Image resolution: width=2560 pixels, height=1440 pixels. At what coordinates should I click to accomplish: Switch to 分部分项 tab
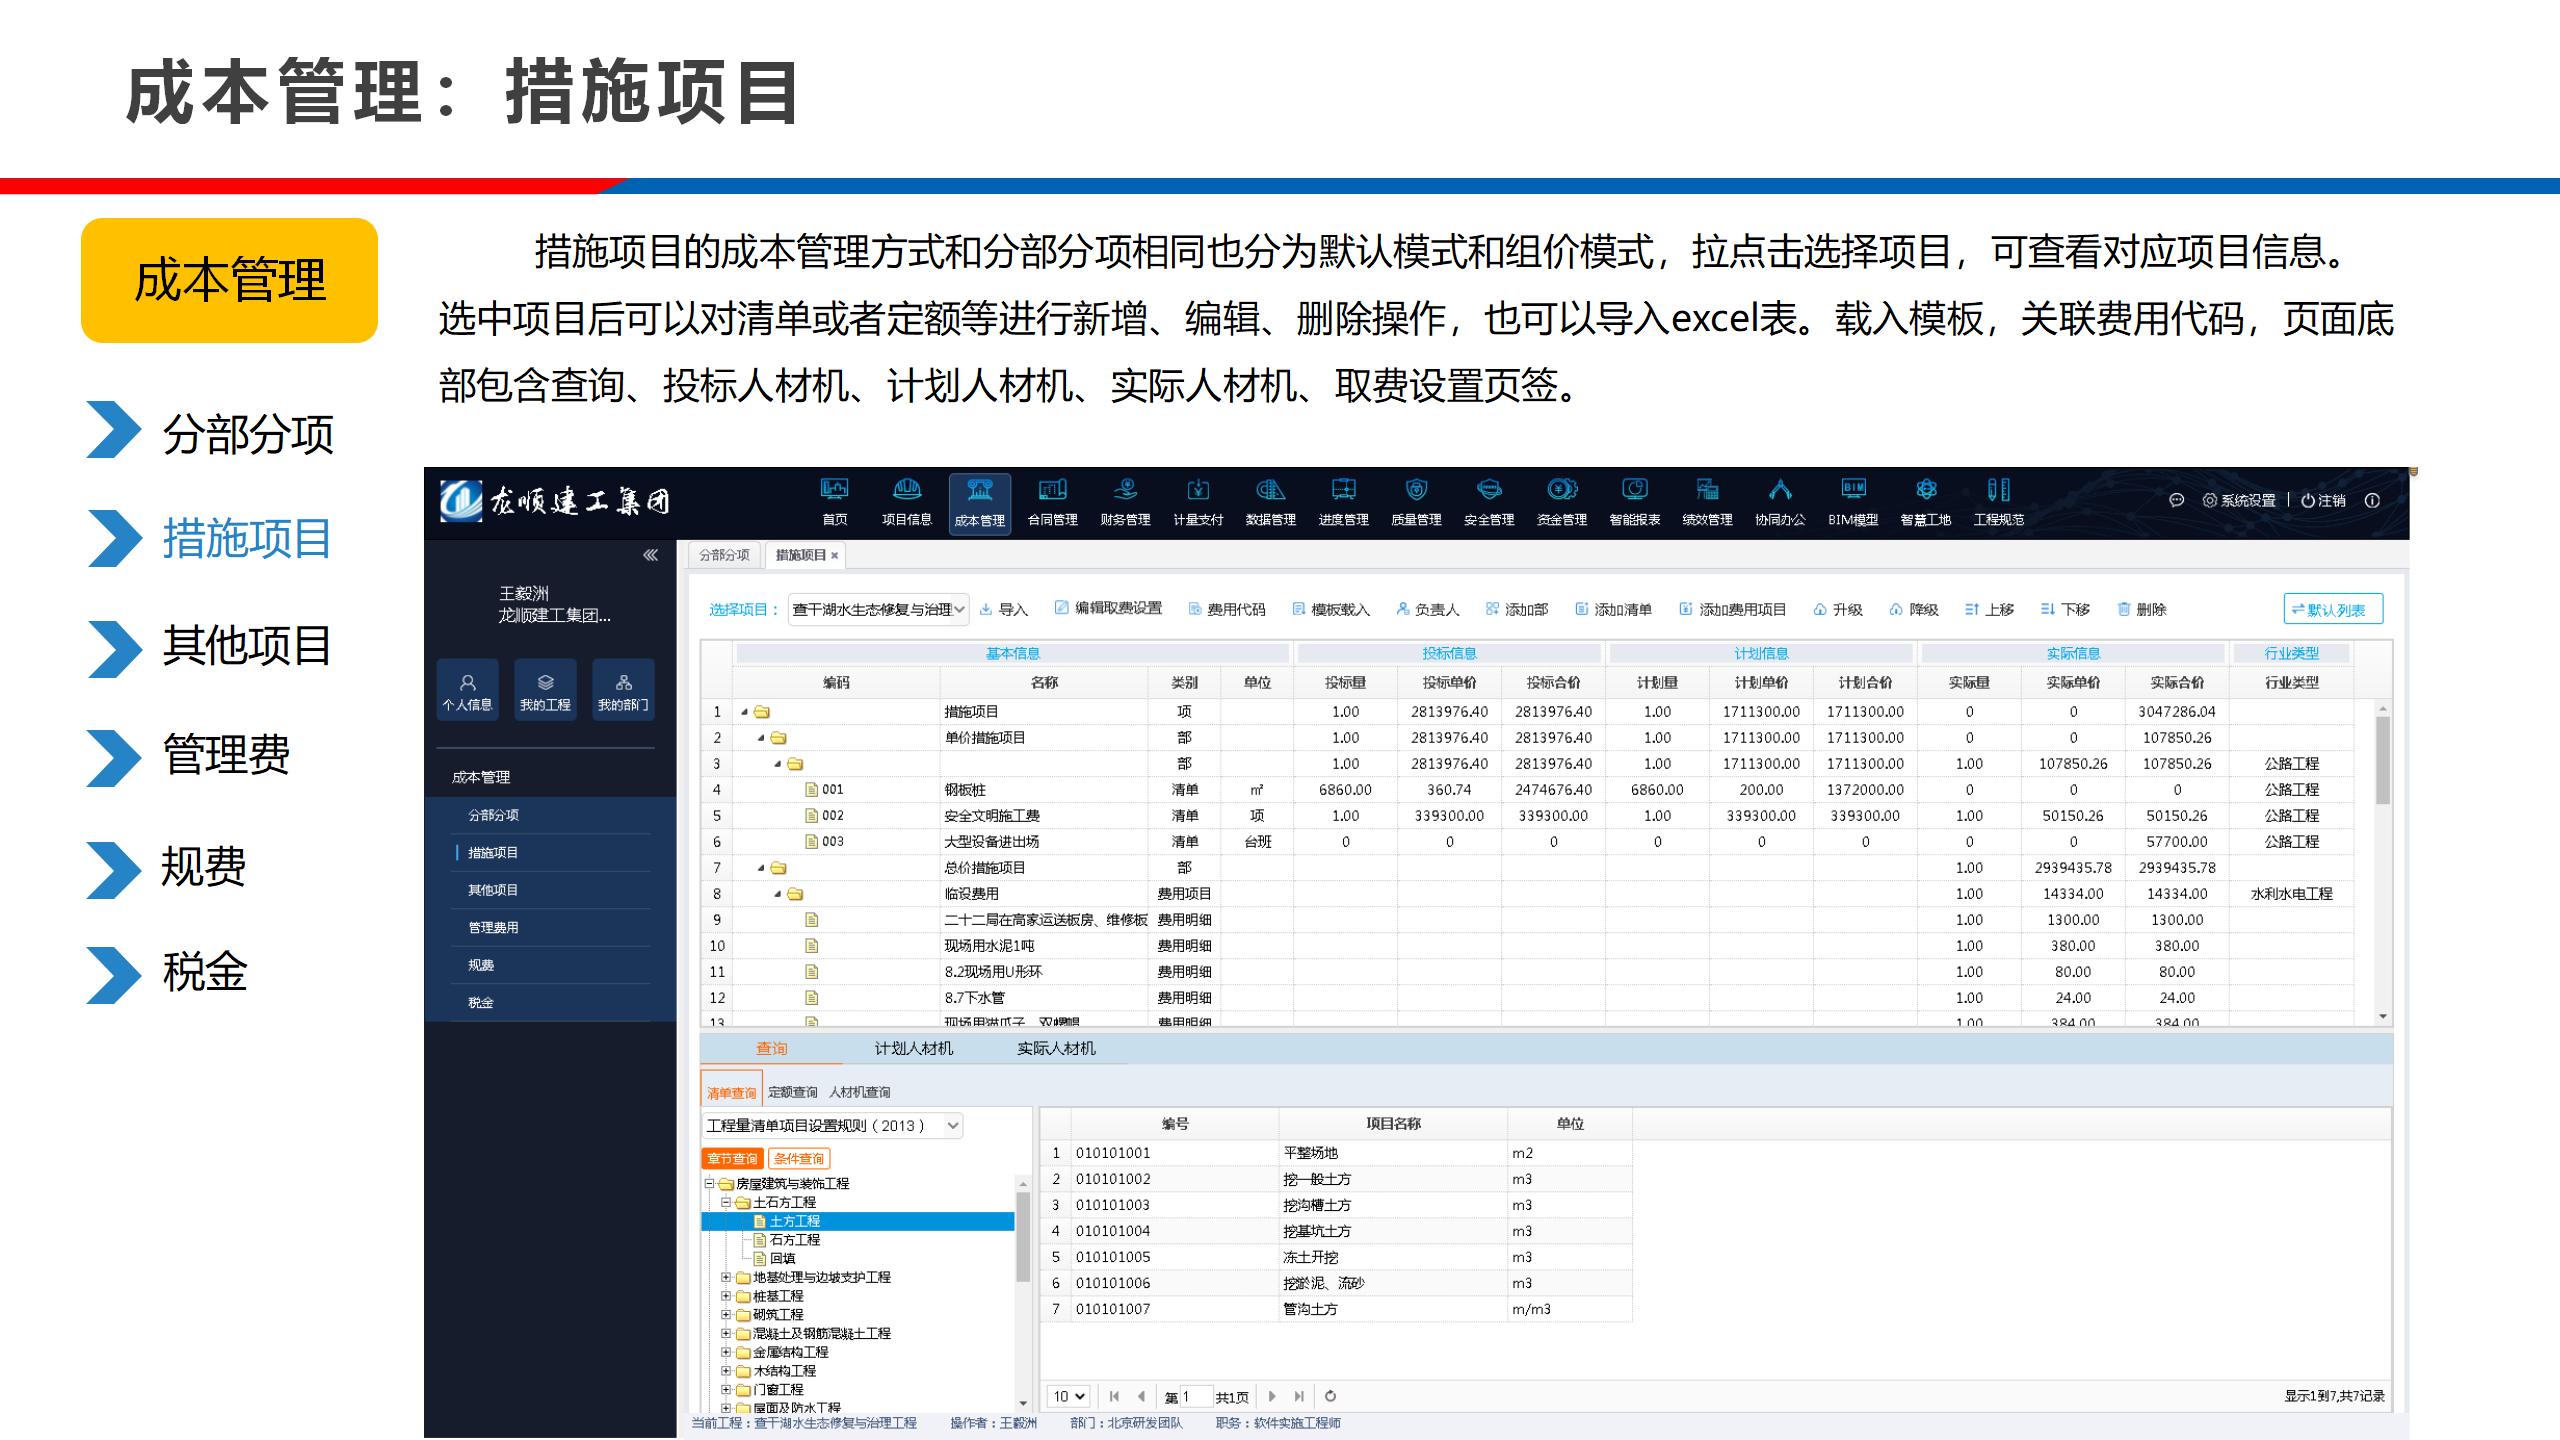click(x=724, y=555)
